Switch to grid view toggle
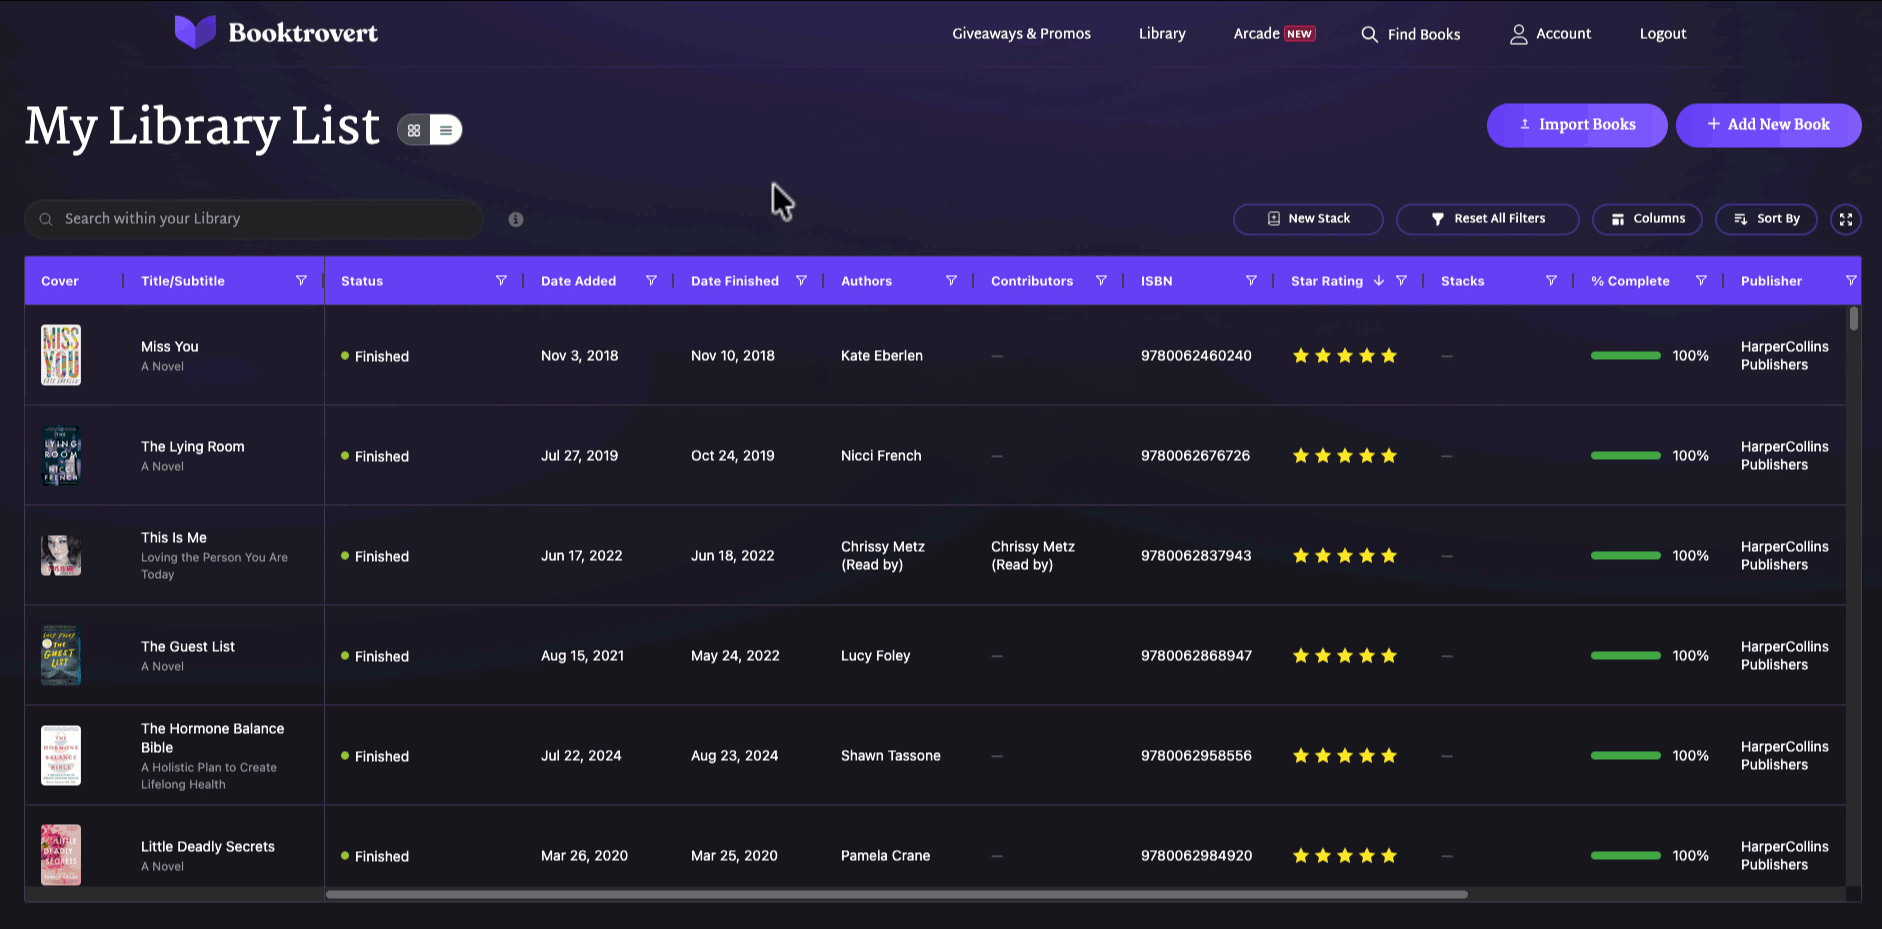The image size is (1882, 929). [x=414, y=130]
